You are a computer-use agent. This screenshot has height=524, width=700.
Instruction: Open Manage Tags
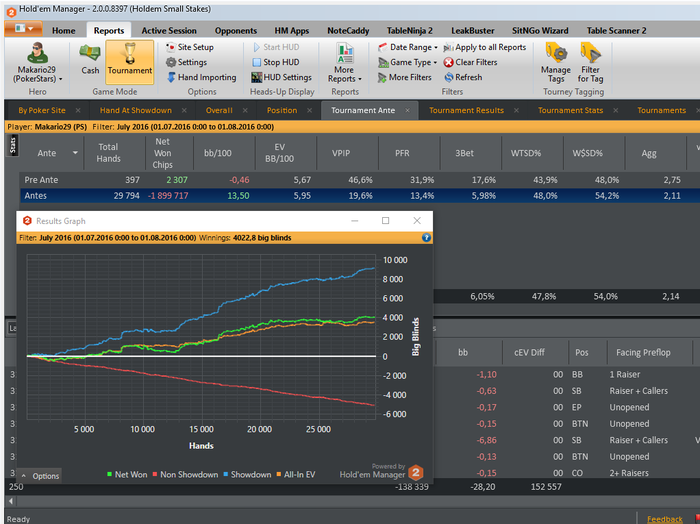coord(556,62)
